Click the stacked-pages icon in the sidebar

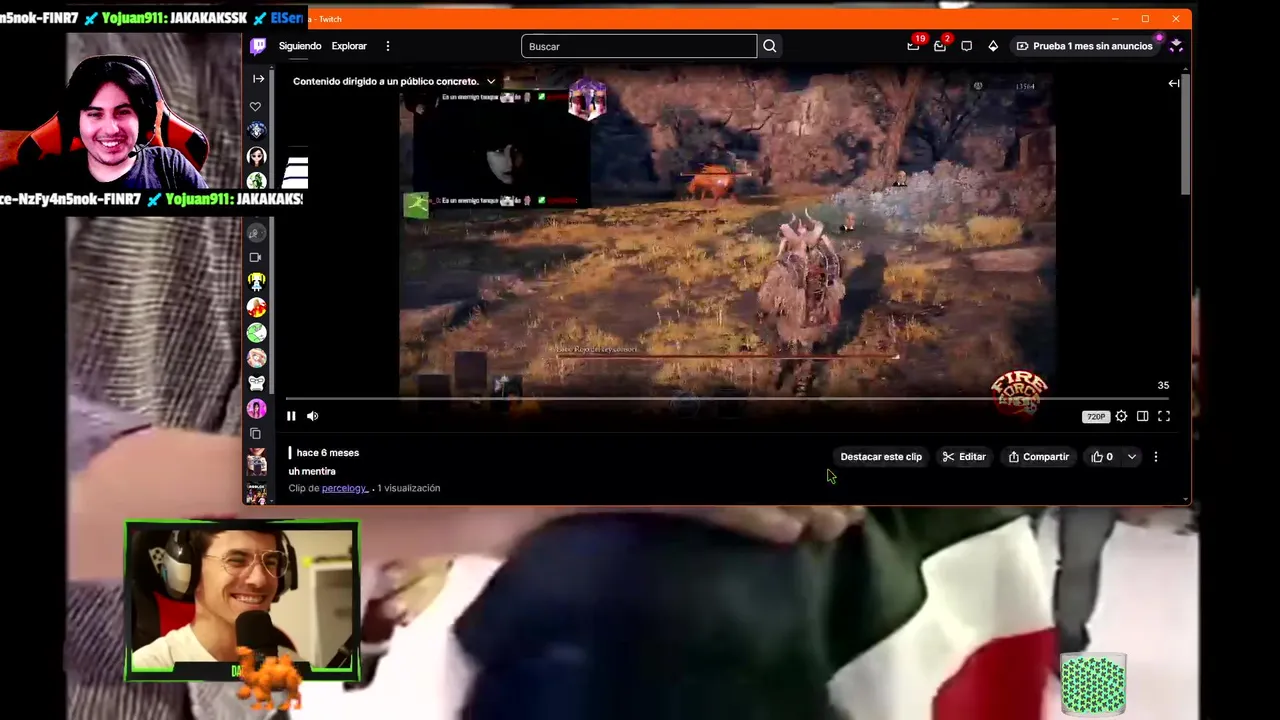[255, 434]
